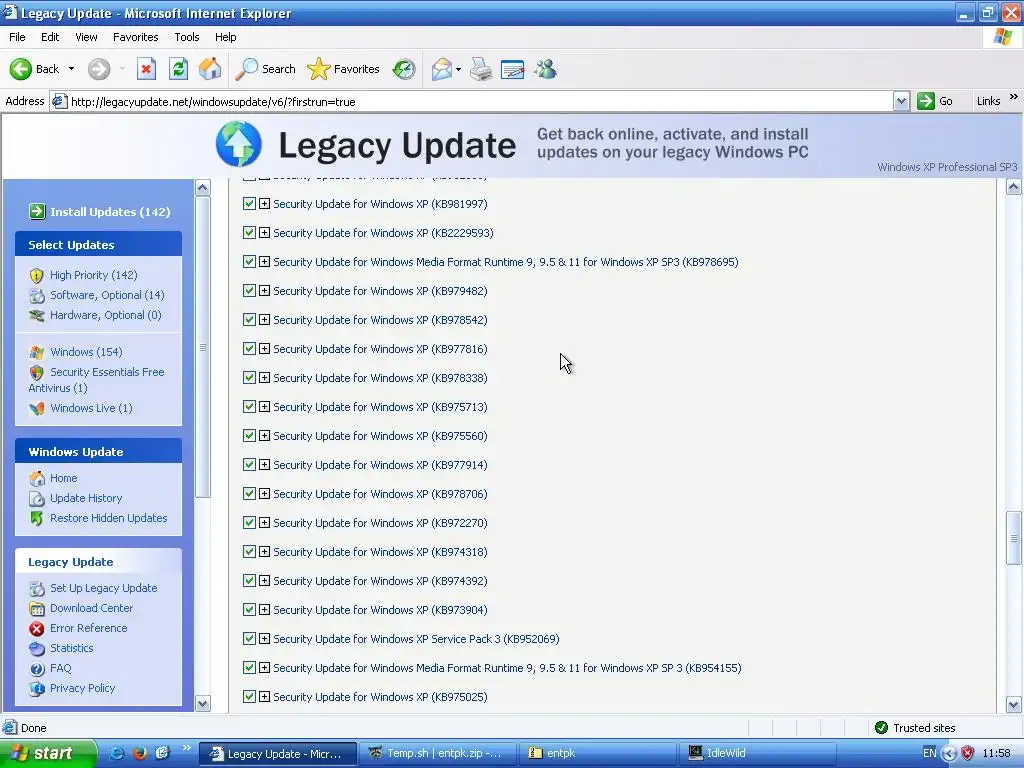The image size is (1024, 768).
Task: Open the Start menu
Action: coord(48,753)
